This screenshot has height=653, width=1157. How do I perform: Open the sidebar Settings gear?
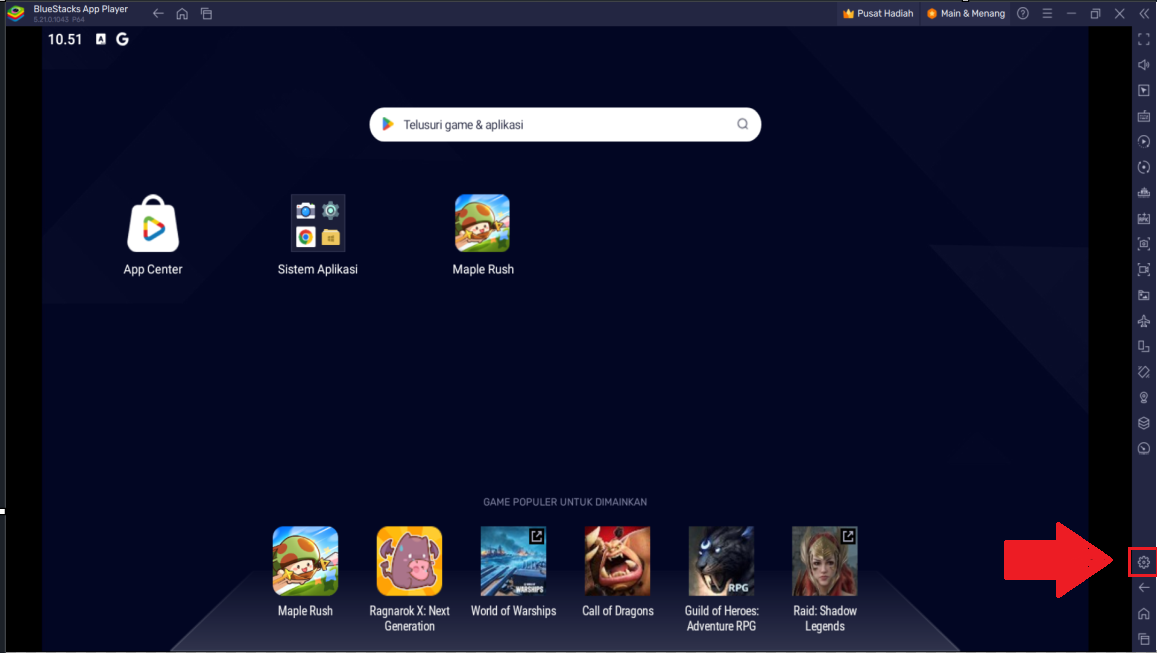coord(1143,562)
